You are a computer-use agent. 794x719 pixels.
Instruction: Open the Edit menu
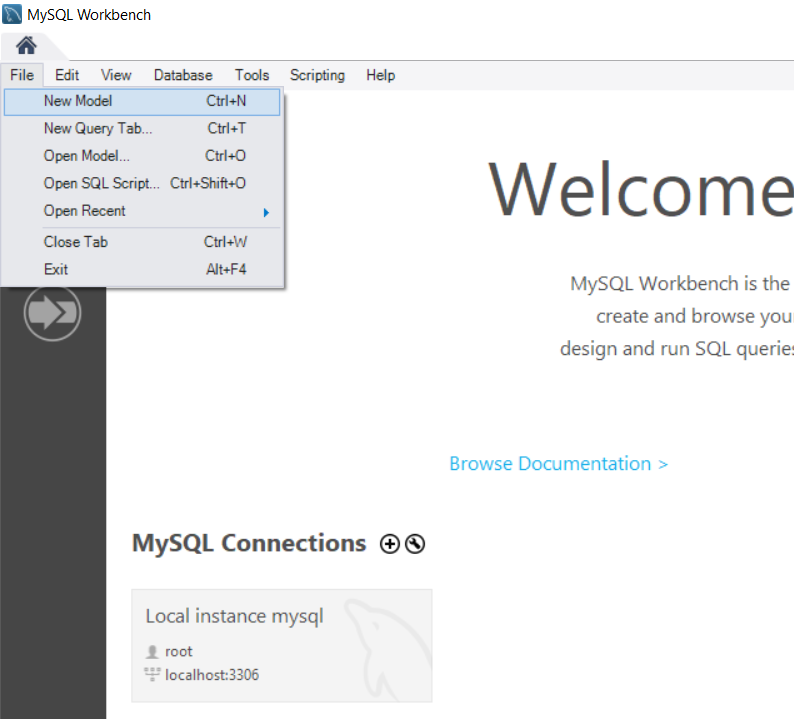(67, 75)
